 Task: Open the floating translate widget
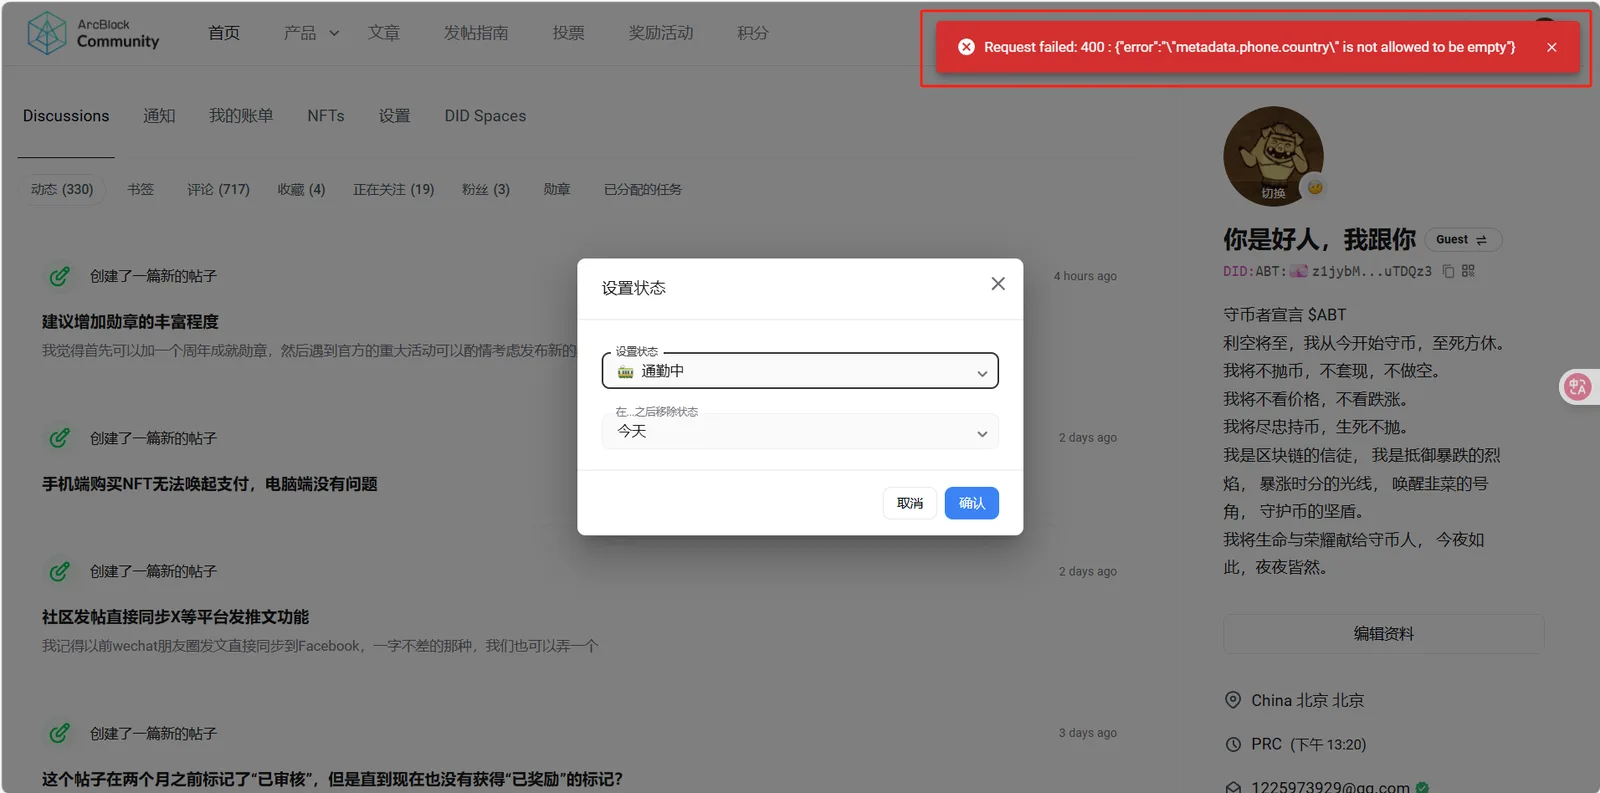pyautogui.click(x=1578, y=387)
